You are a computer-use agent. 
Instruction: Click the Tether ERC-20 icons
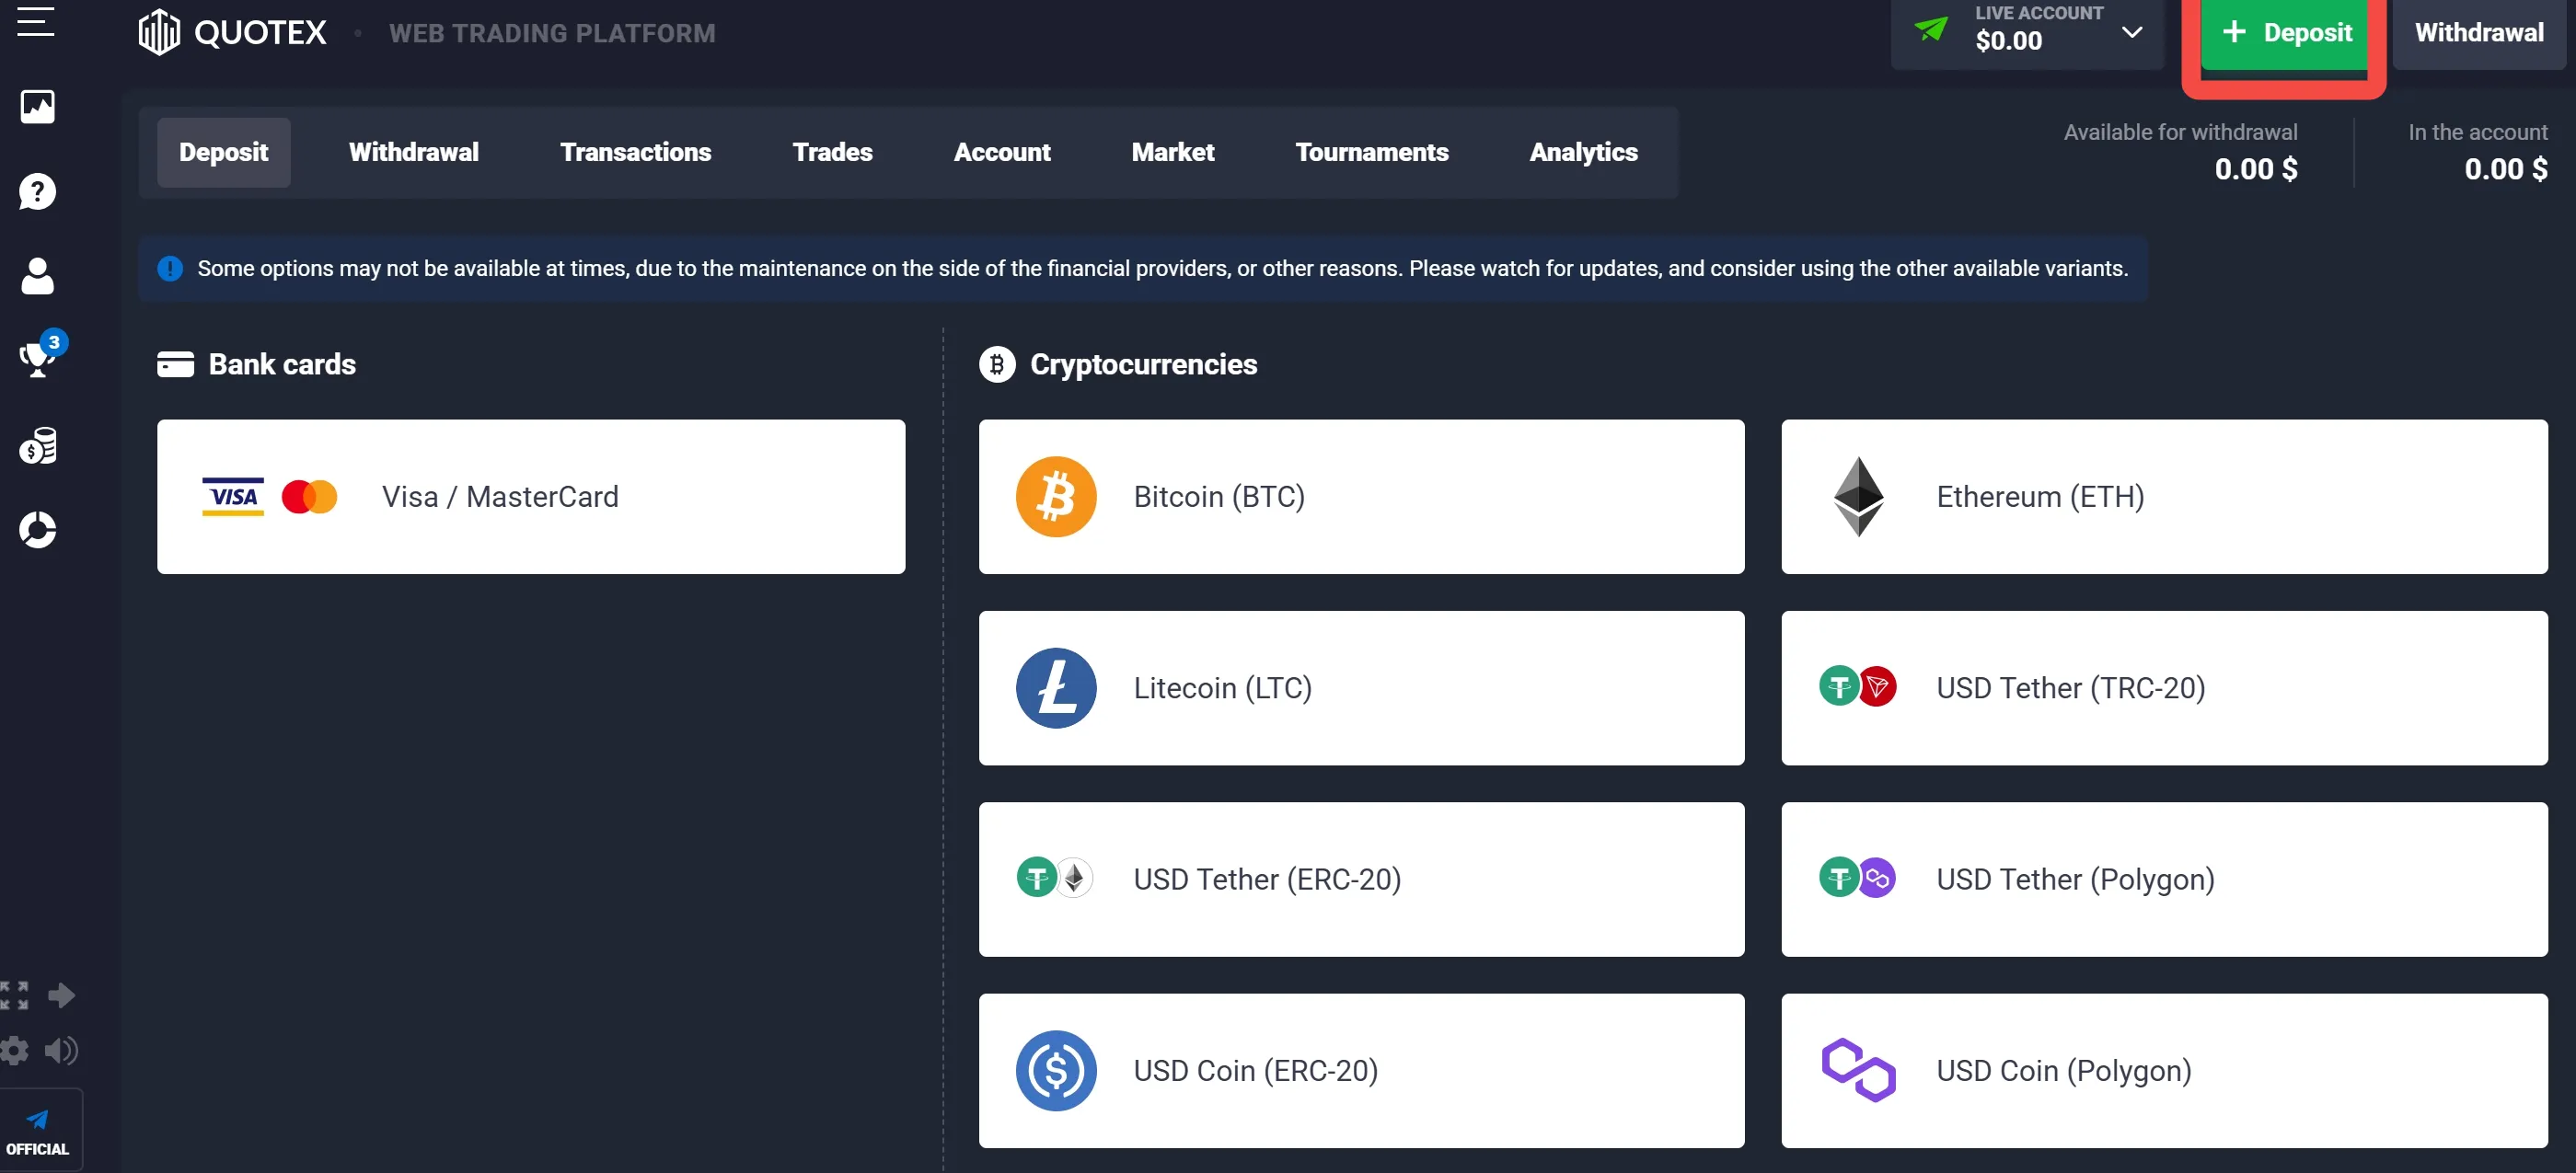coord(1055,878)
